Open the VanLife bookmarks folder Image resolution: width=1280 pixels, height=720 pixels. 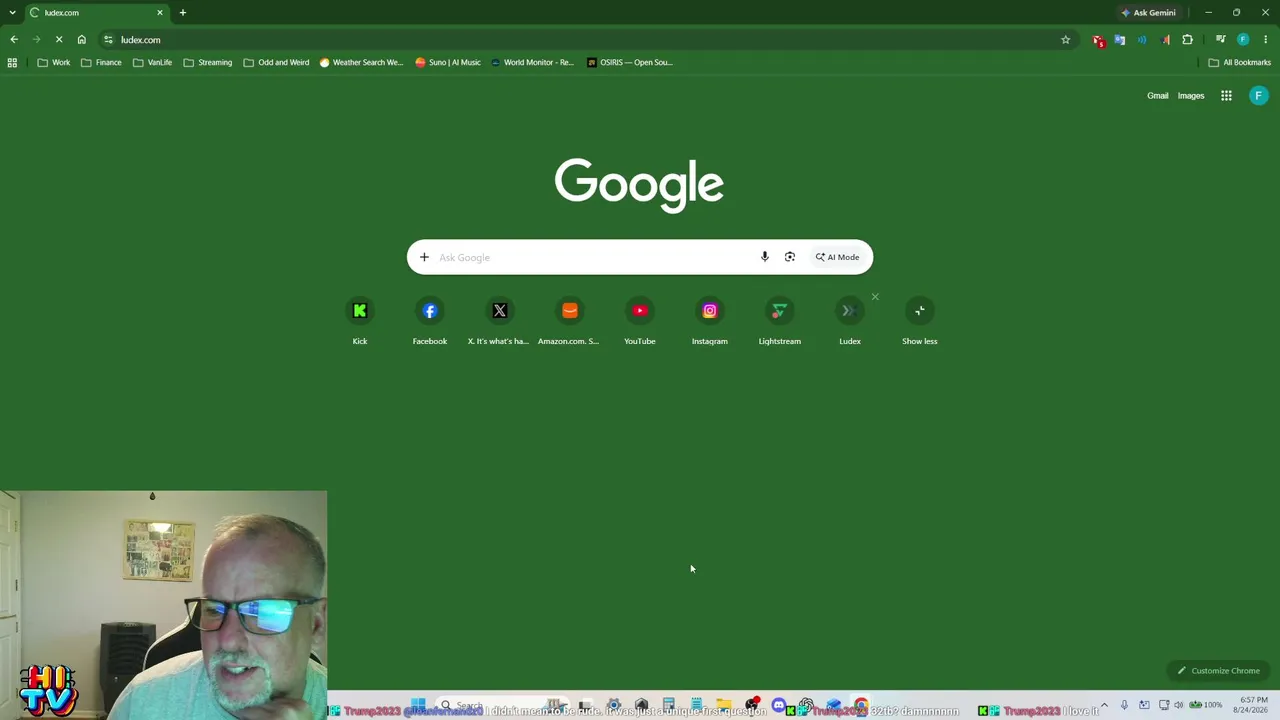pos(152,62)
